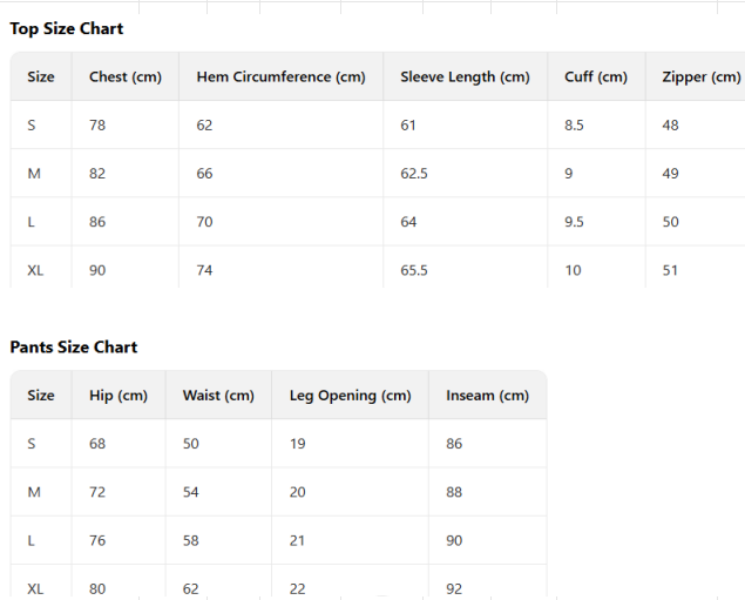The image size is (745, 600).
Task: Click the pants waist value 54
Action: 191,492
